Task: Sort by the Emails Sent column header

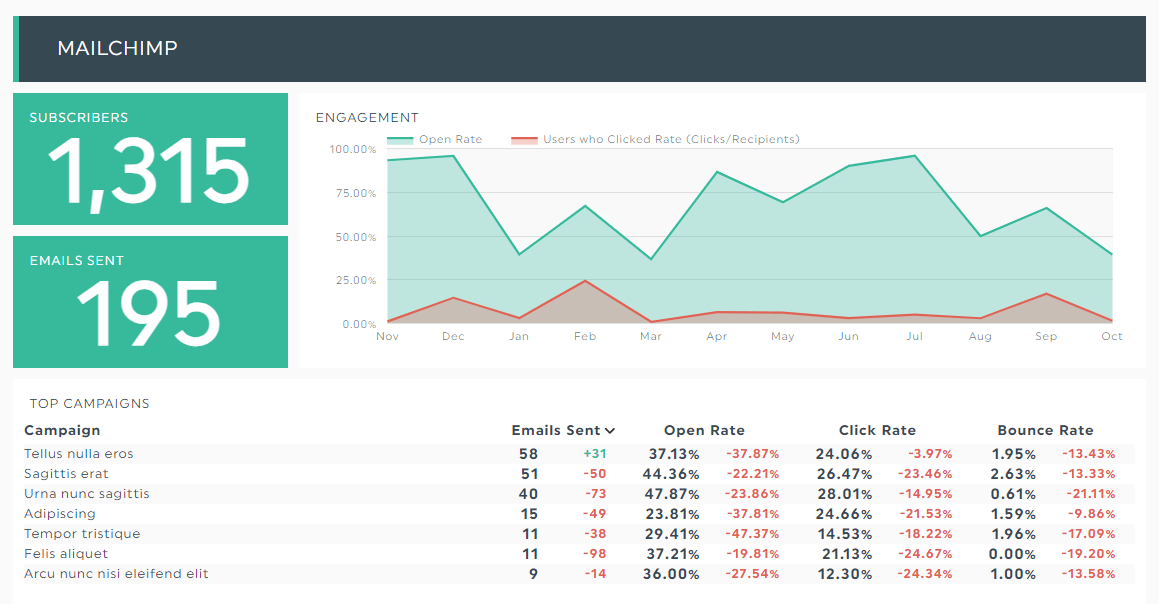Action: [x=556, y=430]
